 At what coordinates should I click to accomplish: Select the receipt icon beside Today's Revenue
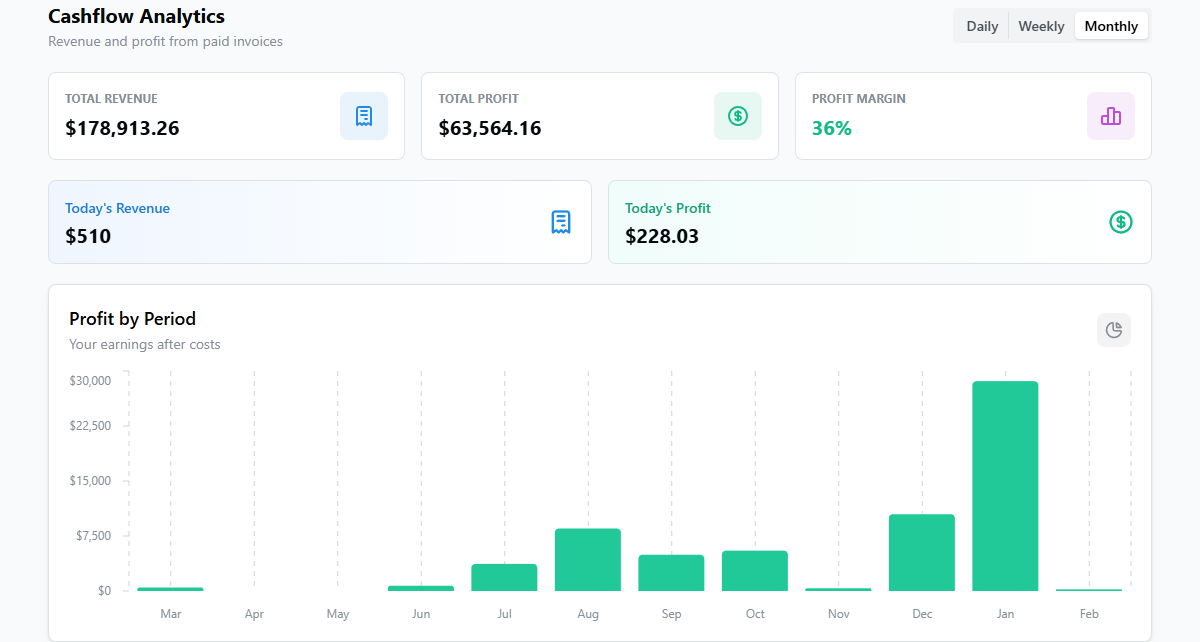561,222
